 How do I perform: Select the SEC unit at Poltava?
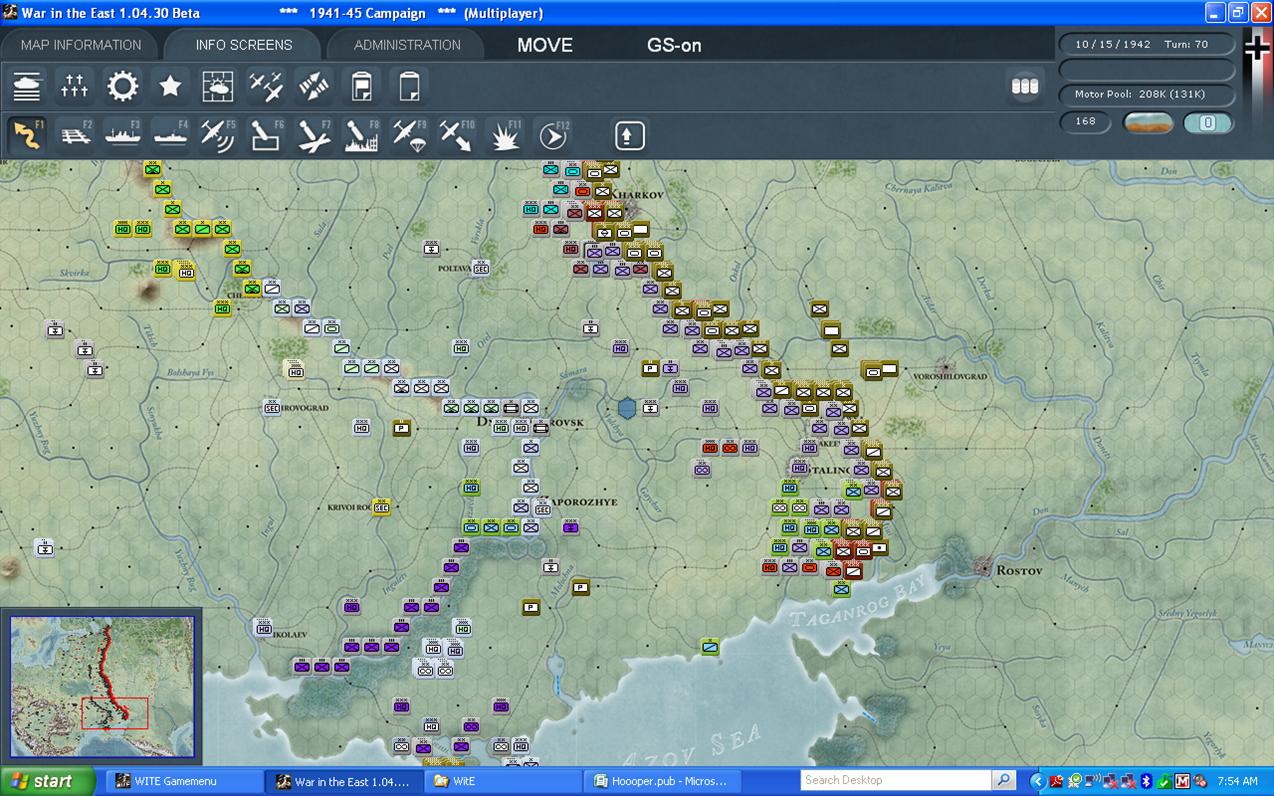[481, 268]
